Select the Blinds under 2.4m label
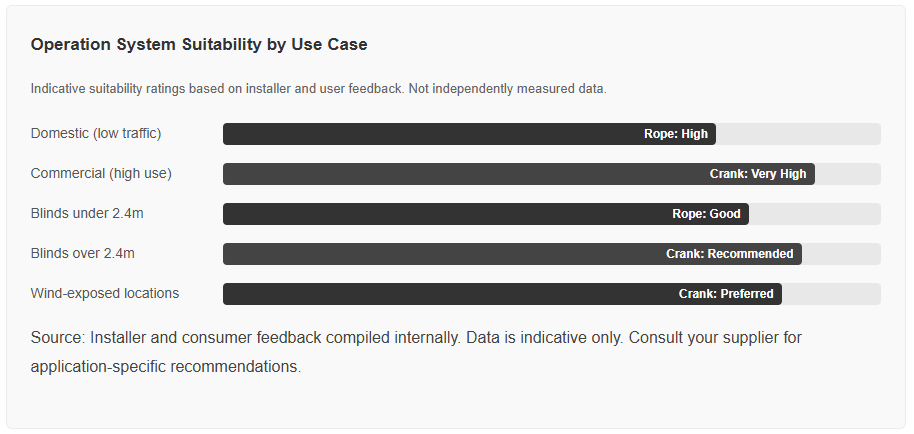The image size is (914, 434). click(x=87, y=213)
